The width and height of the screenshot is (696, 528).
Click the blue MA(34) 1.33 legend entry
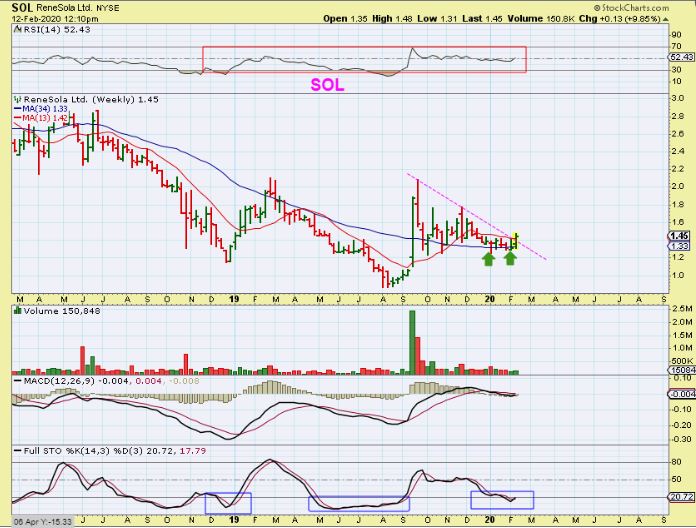point(41,109)
